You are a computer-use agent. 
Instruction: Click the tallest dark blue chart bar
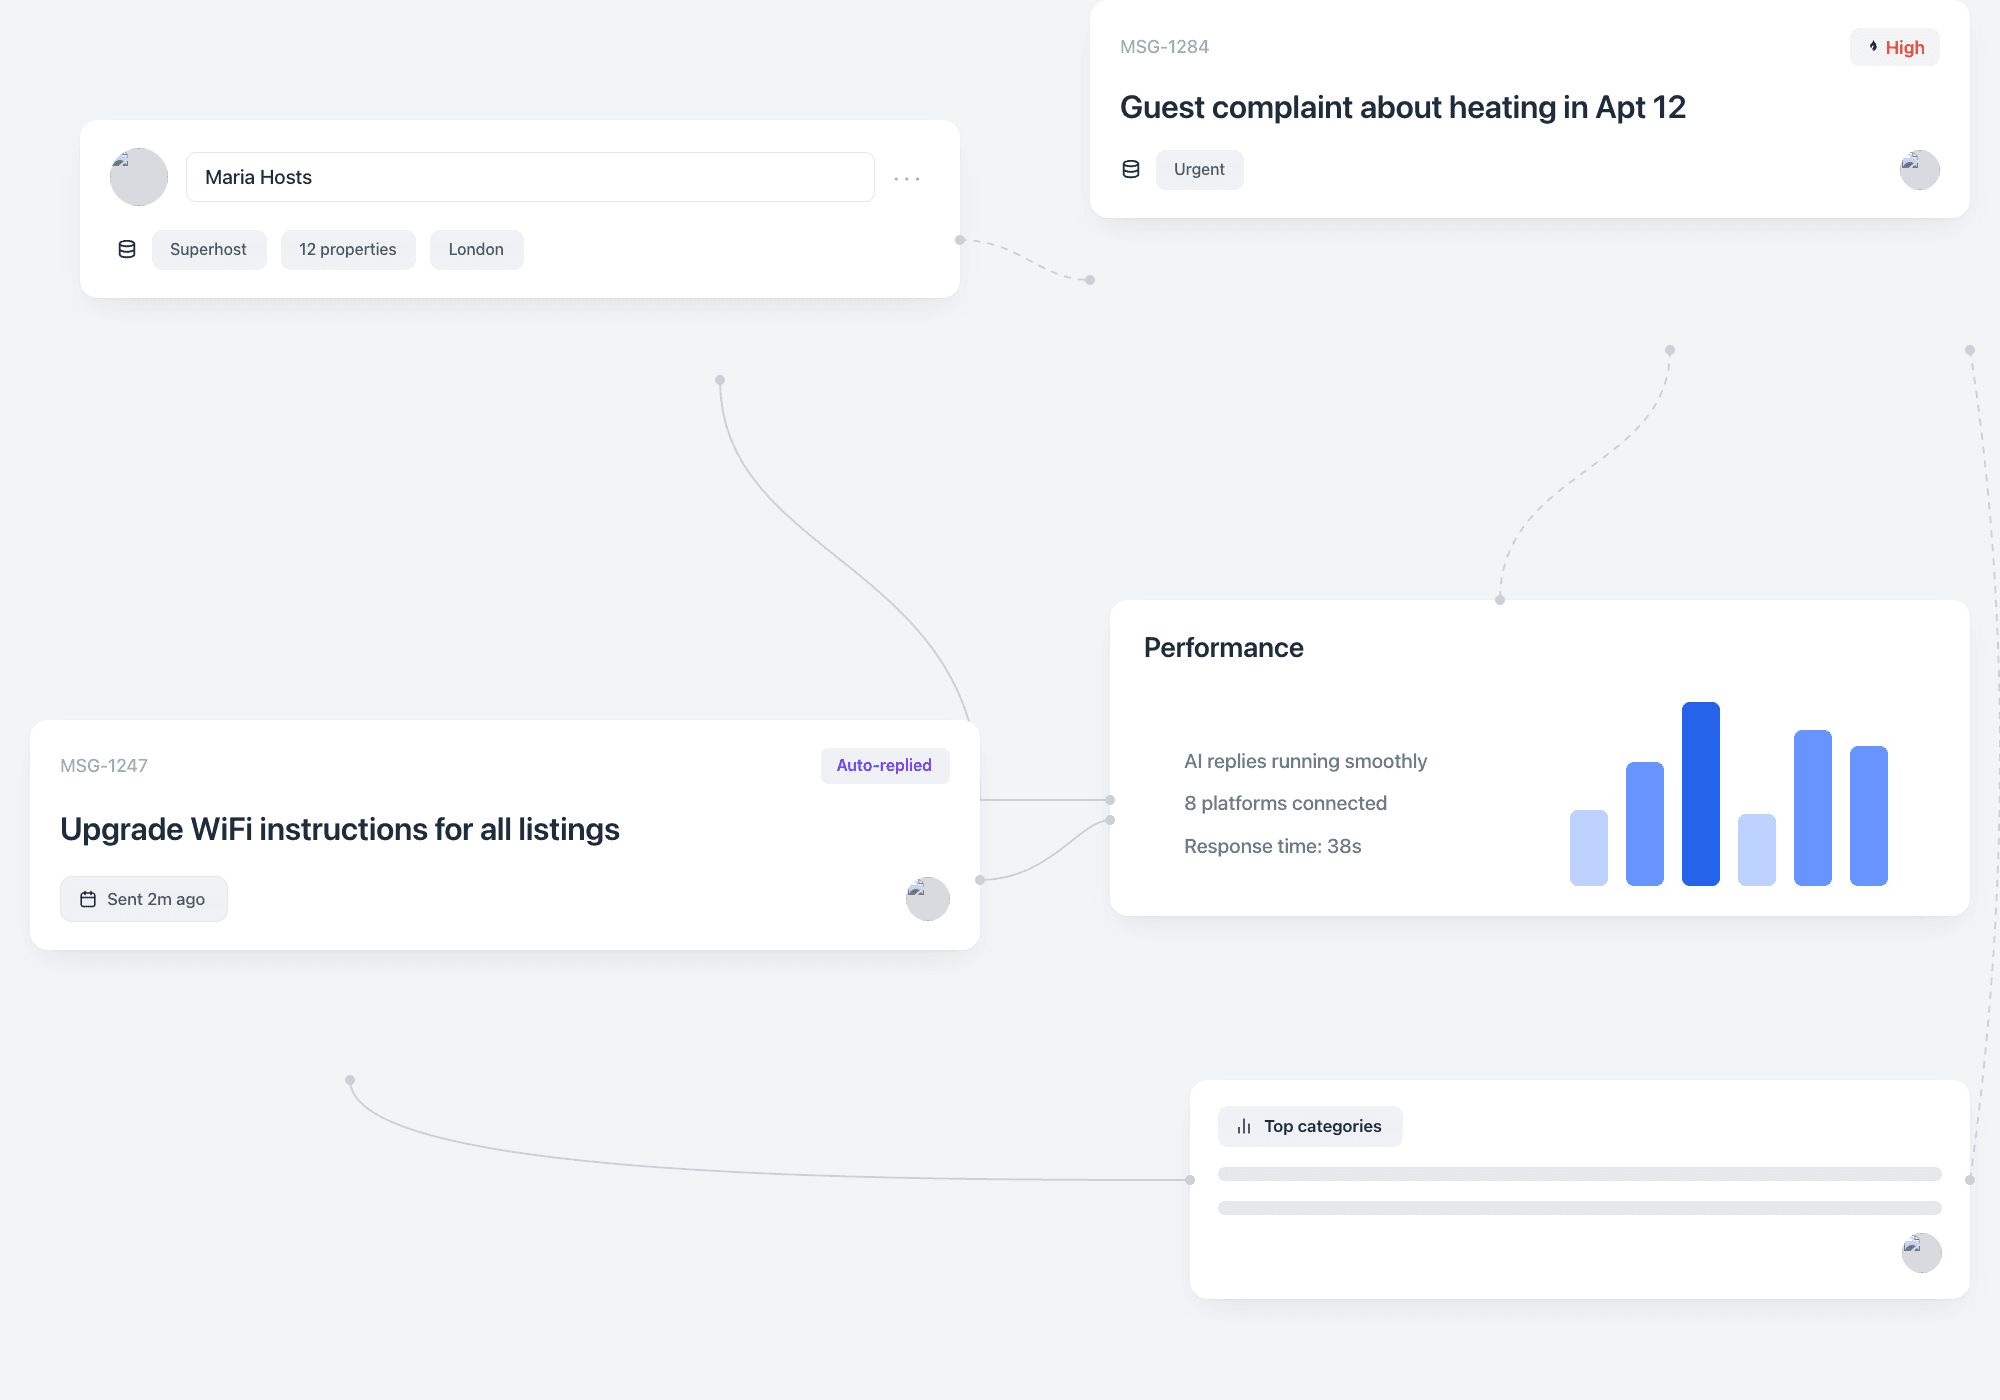click(x=1700, y=793)
